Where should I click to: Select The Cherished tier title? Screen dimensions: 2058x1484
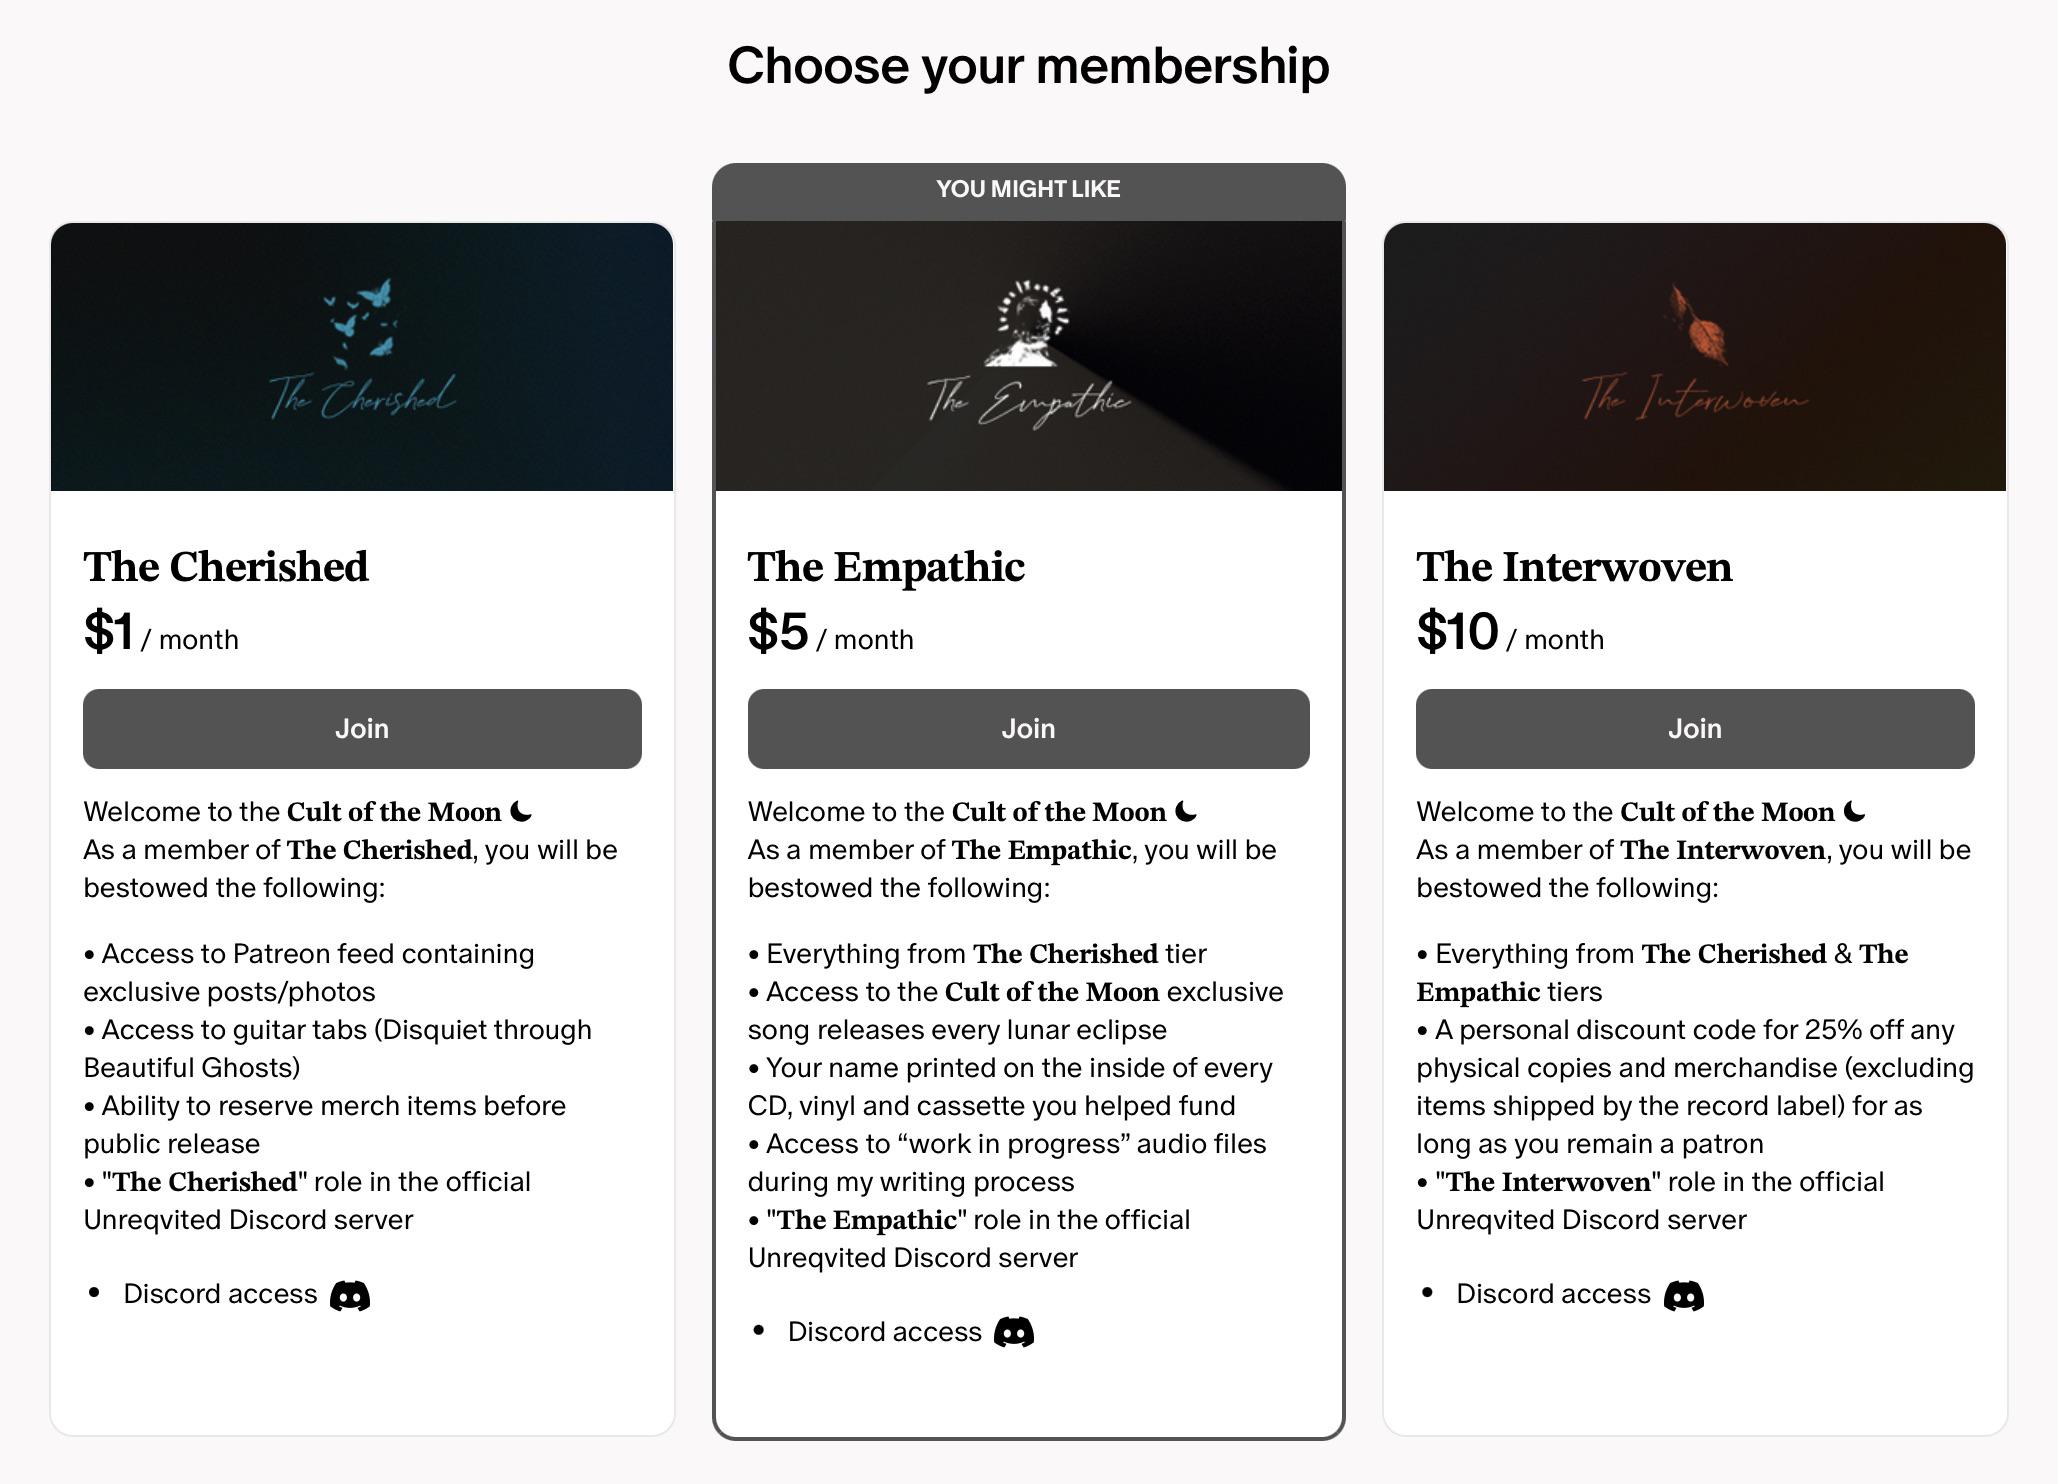tap(226, 566)
